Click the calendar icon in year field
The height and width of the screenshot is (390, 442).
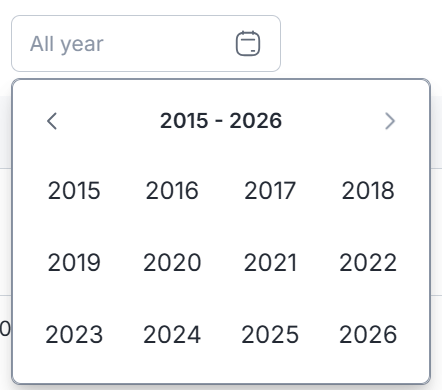click(248, 43)
